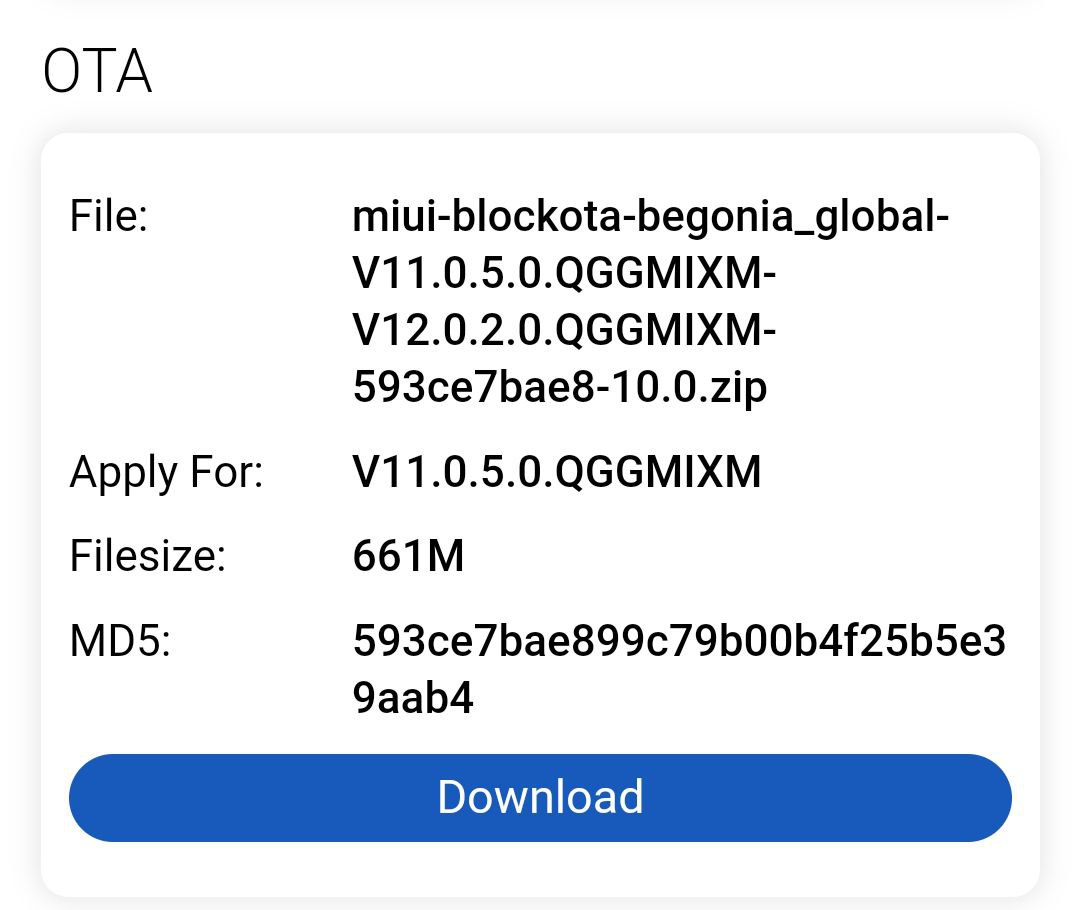Select the 10.0 Android version in filename

pos(655,386)
